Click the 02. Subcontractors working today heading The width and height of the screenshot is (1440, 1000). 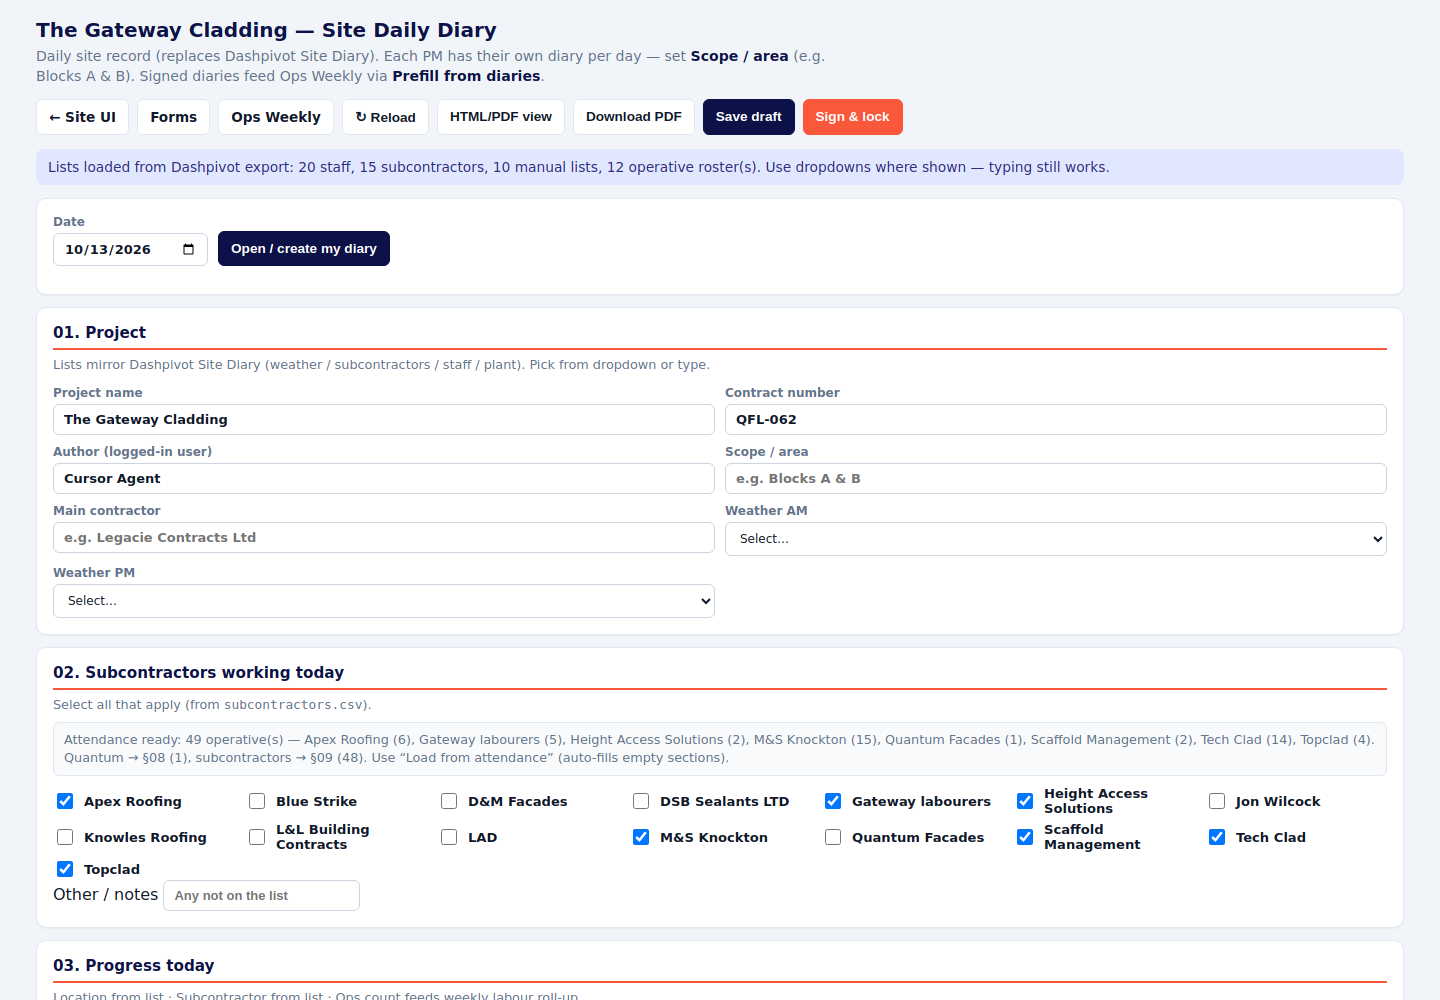198,672
